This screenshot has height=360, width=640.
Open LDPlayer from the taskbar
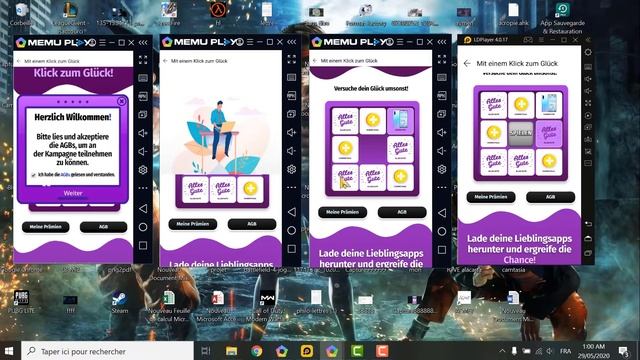307,351
